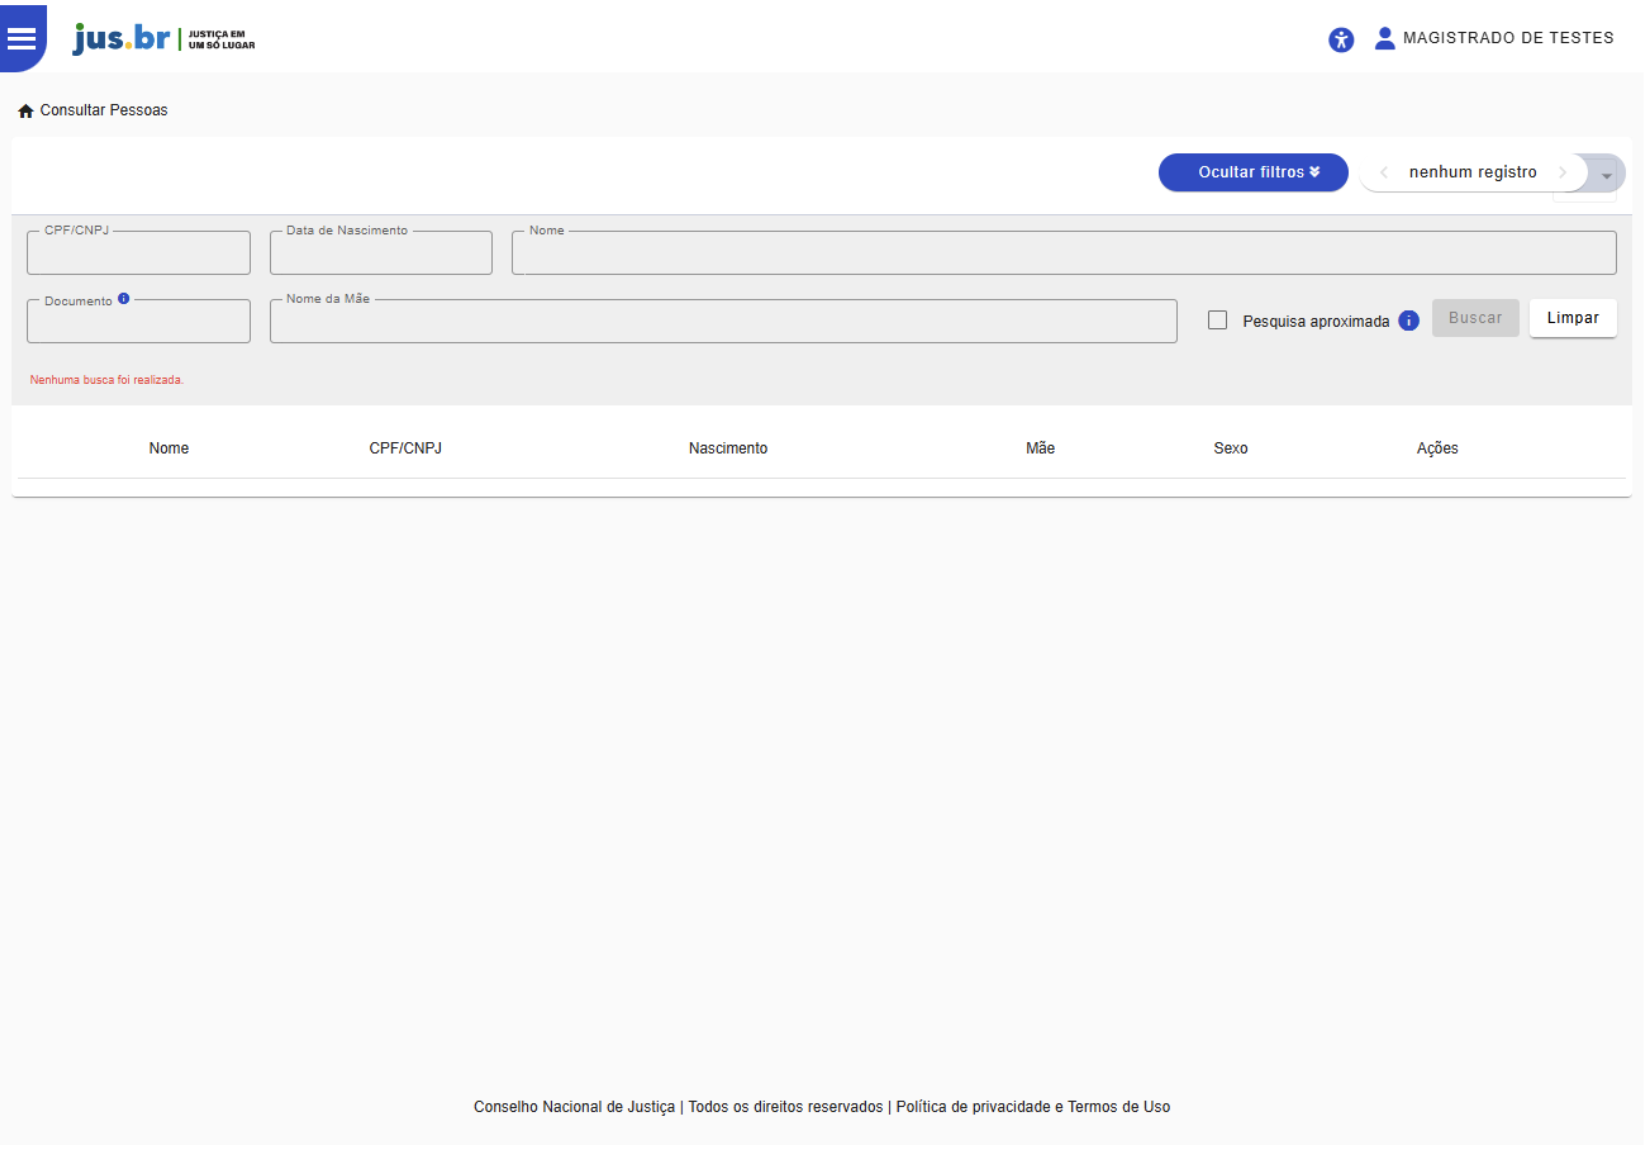Focus the CPF/CNPJ input field

(138, 254)
